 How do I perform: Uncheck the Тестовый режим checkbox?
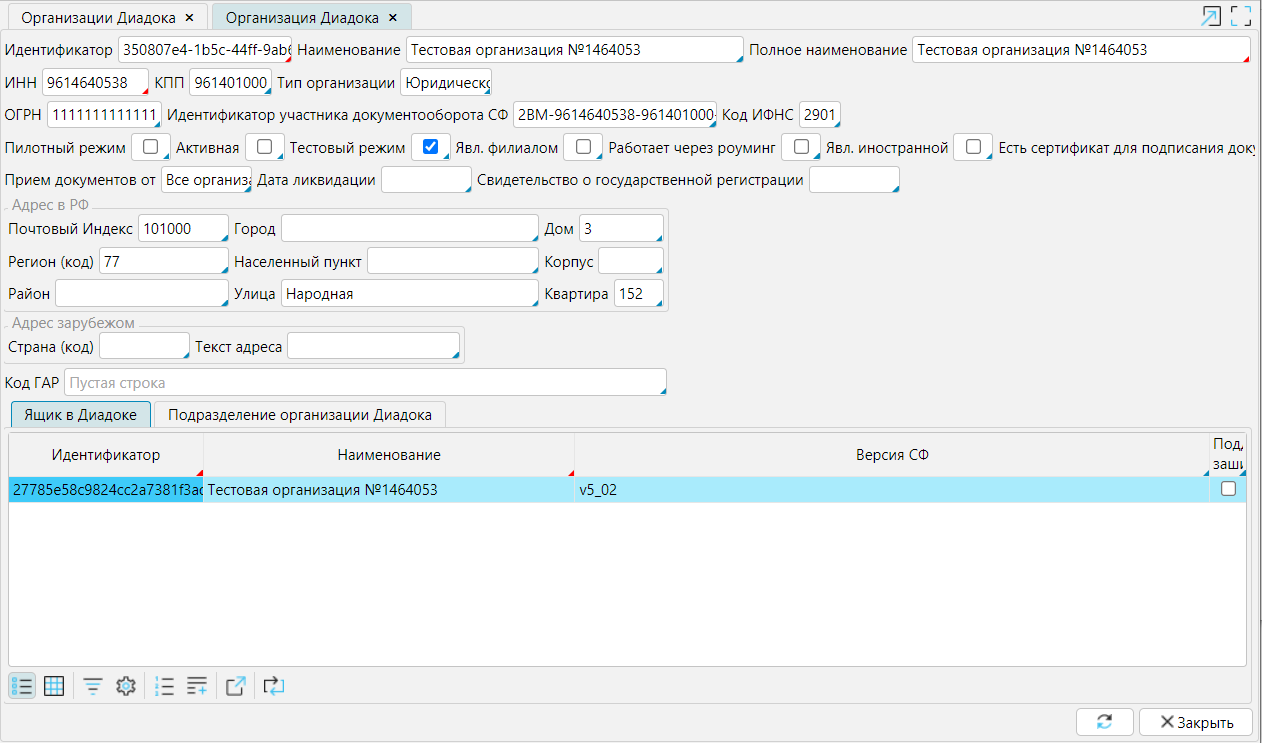pyautogui.click(x=431, y=147)
